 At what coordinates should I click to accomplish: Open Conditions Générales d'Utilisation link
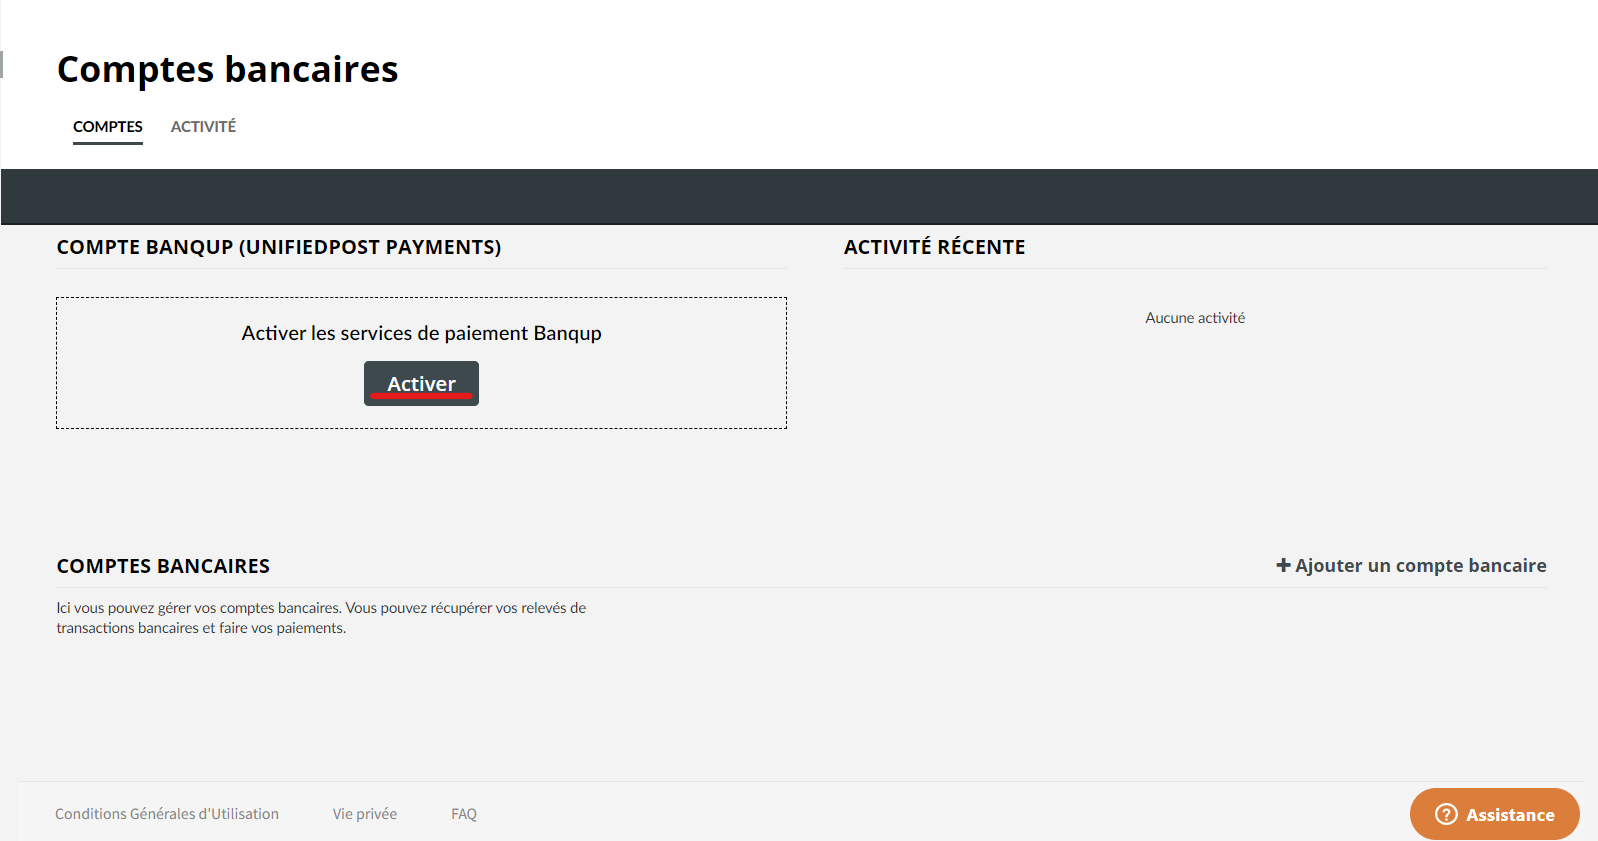167,814
